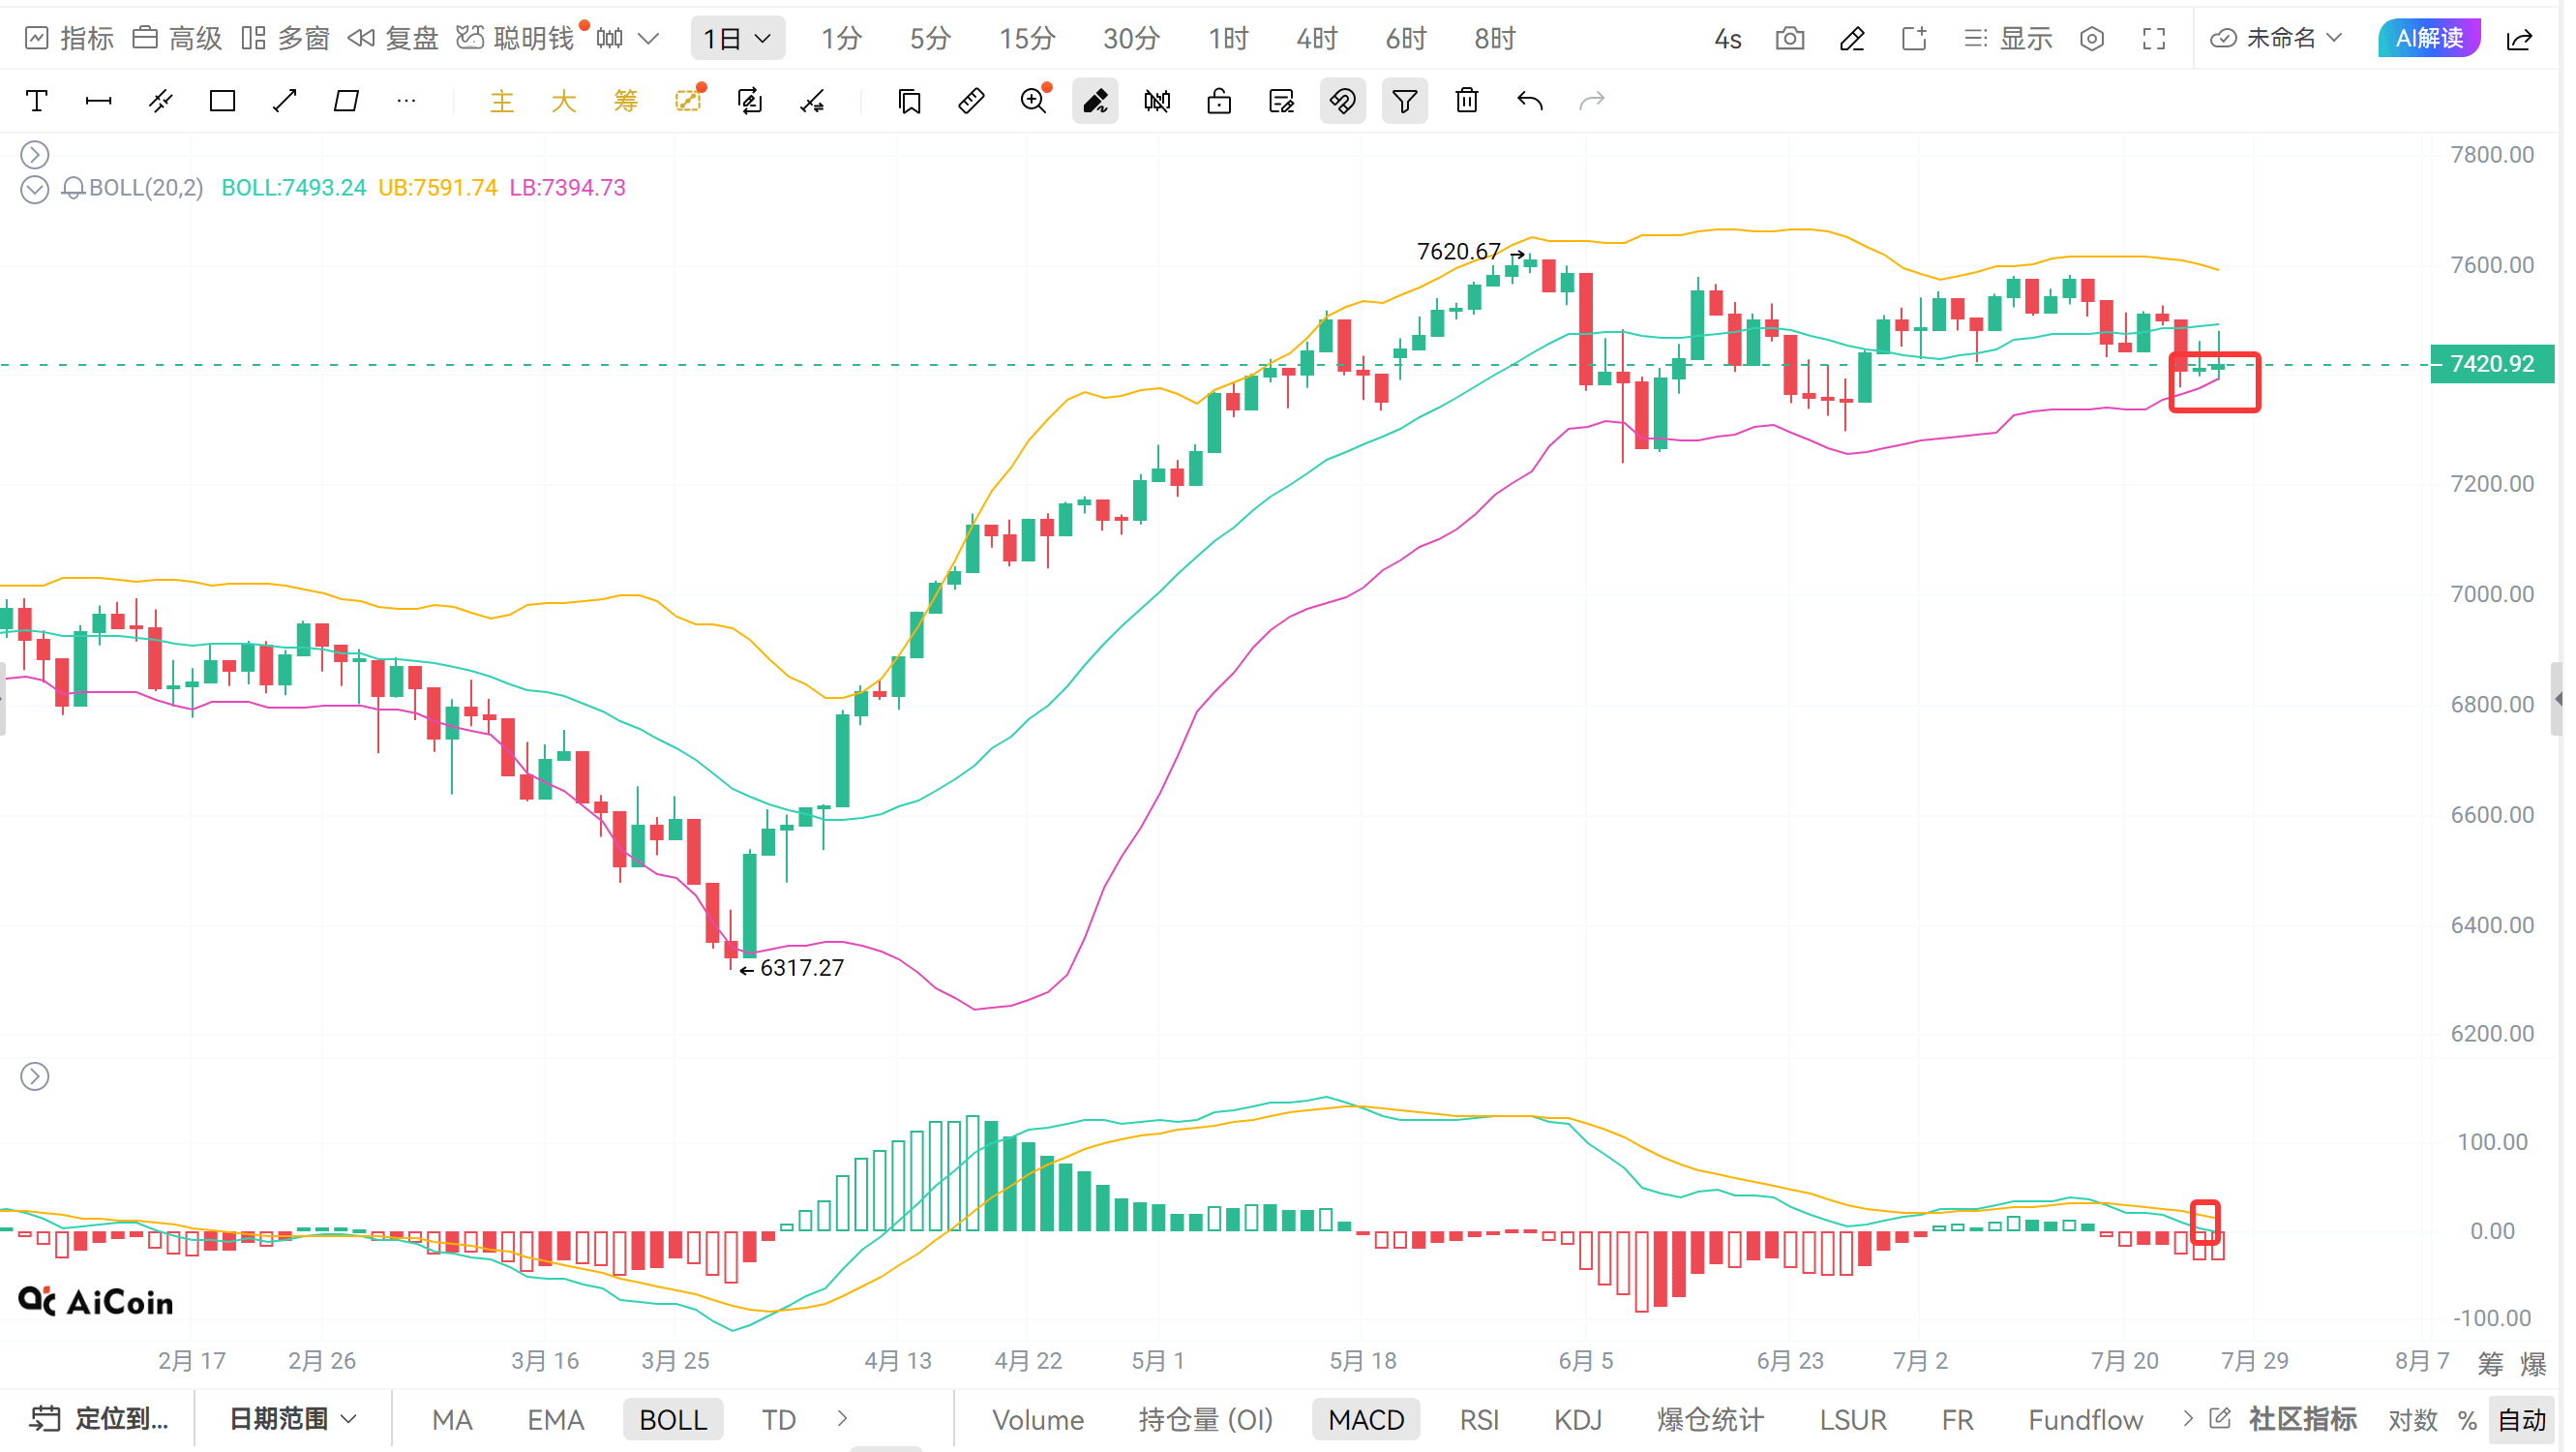This screenshot has height=1452, width=2576.
Task: Select the horizontal line drawing tool
Action: (x=99, y=101)
